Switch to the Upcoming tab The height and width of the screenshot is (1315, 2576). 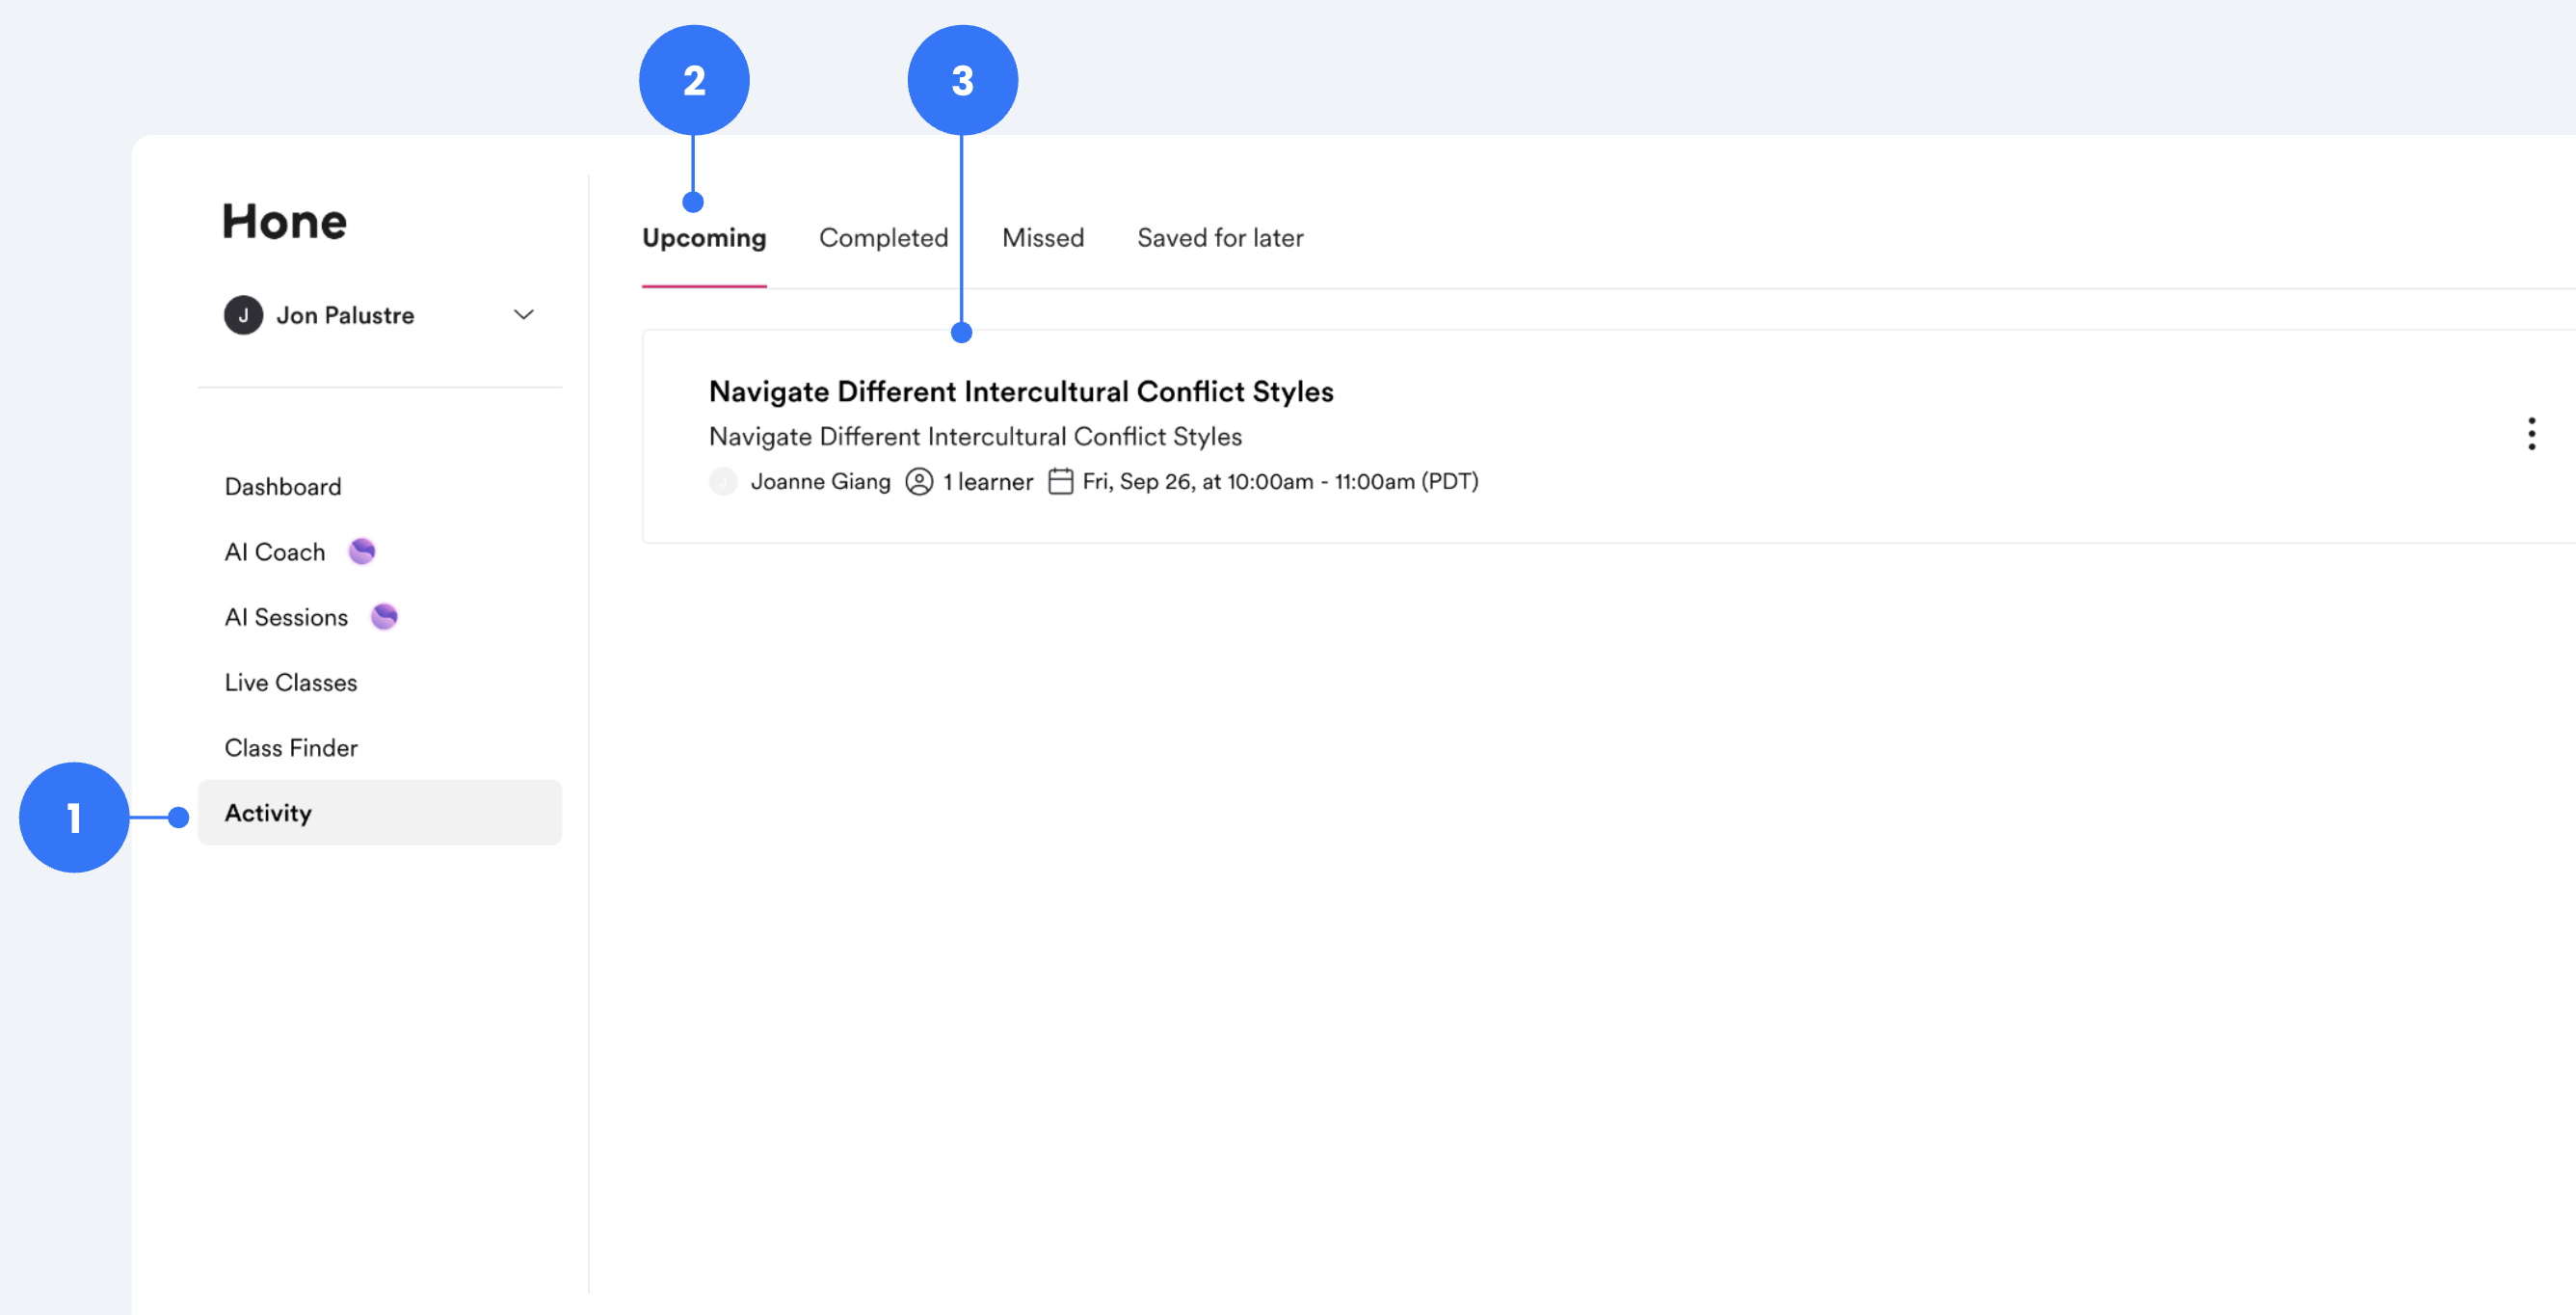[704, 238]
